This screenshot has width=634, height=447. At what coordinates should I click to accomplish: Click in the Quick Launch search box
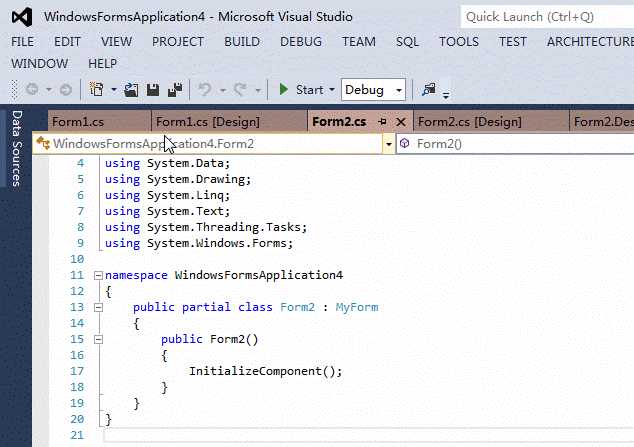coord(547,17)
